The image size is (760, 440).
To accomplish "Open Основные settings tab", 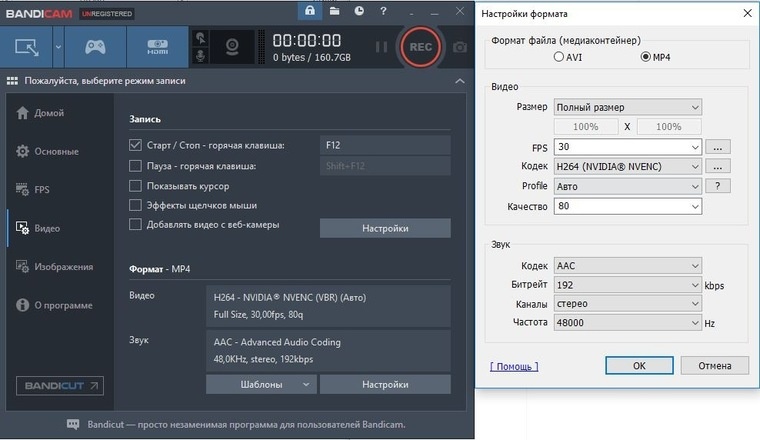I will pos(48,151).
